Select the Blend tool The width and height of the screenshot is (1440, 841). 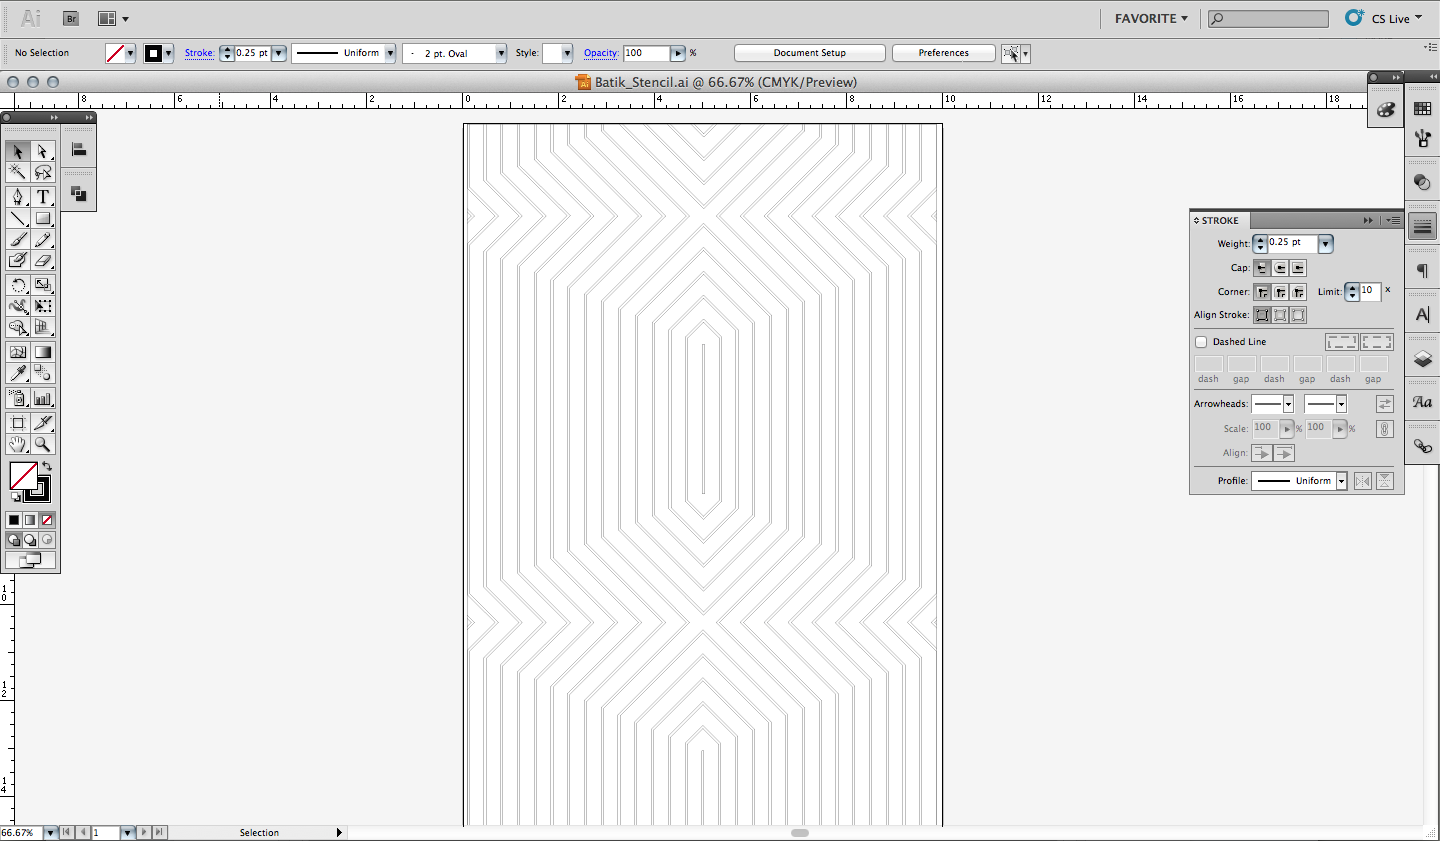pos(43,373)
